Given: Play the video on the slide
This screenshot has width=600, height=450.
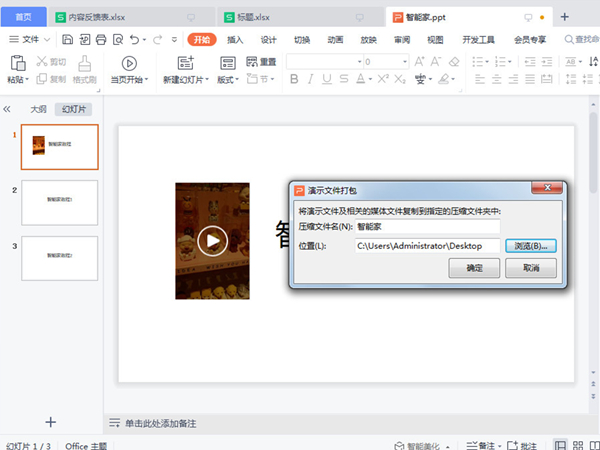Looking at the screenshot, I should [x=212, y=241].
